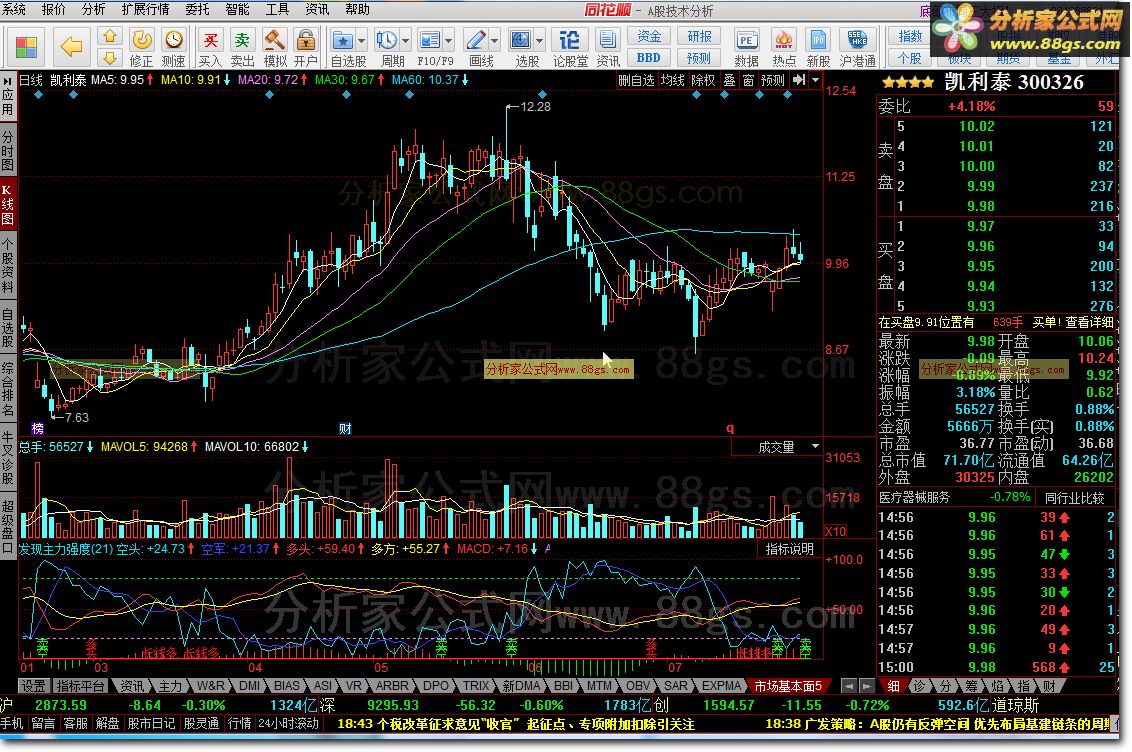Image resolution: width=1132 pixels, height=752 pixels.
Task: Expand the 自选股 dropdown arrow
Action: (x=362, y=40)
